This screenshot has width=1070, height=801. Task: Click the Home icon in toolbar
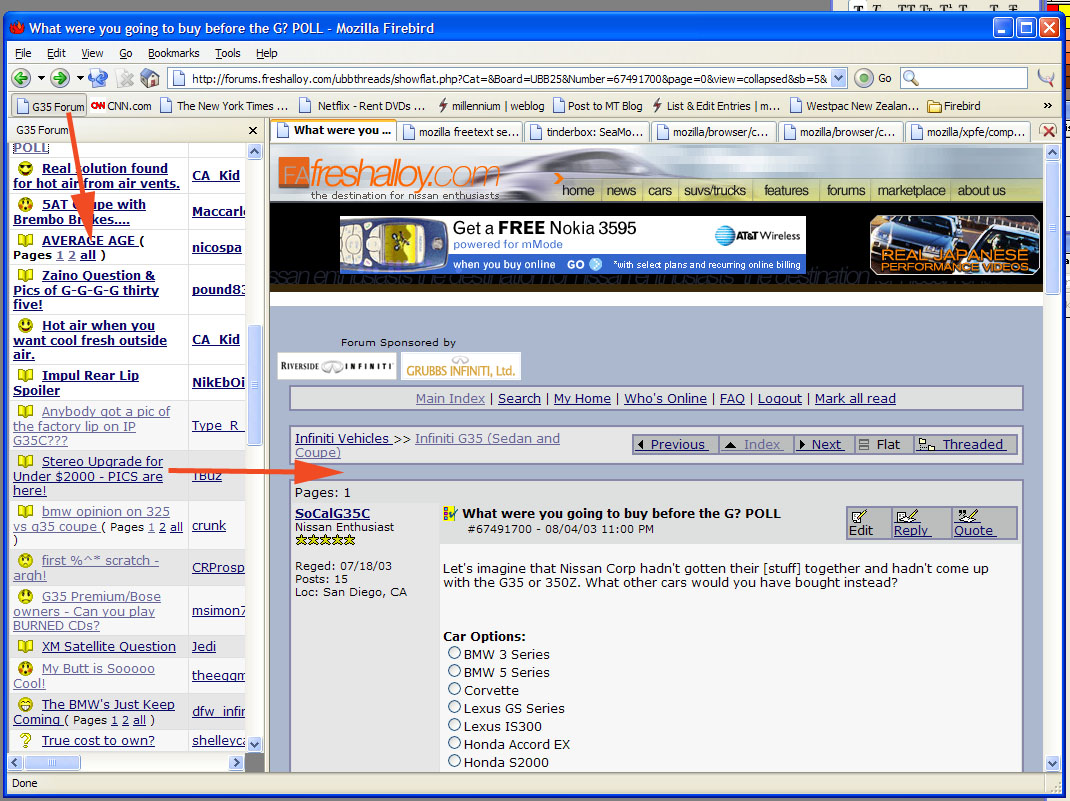tap(149, 78)
